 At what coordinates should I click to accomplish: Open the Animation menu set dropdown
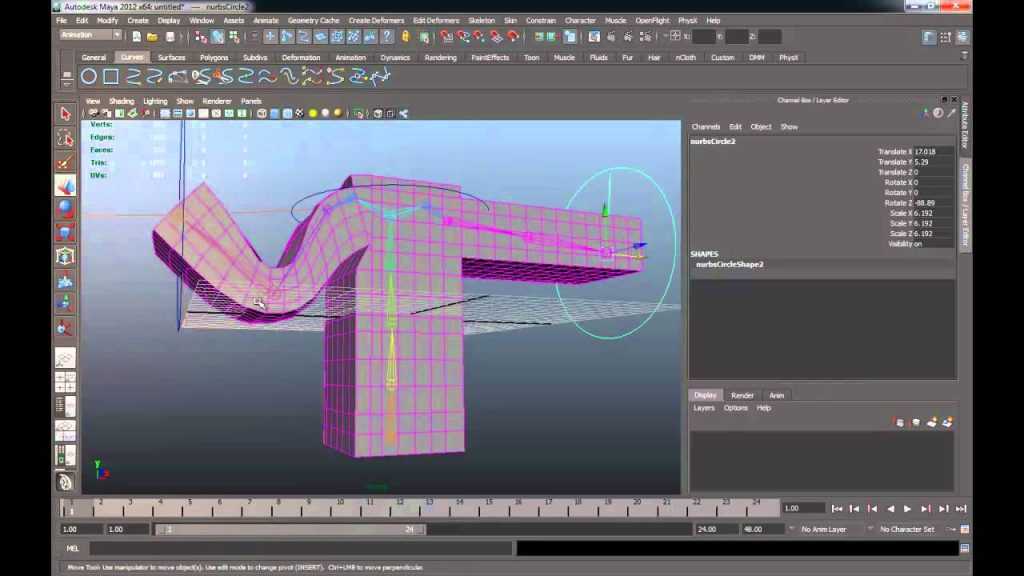90,35
